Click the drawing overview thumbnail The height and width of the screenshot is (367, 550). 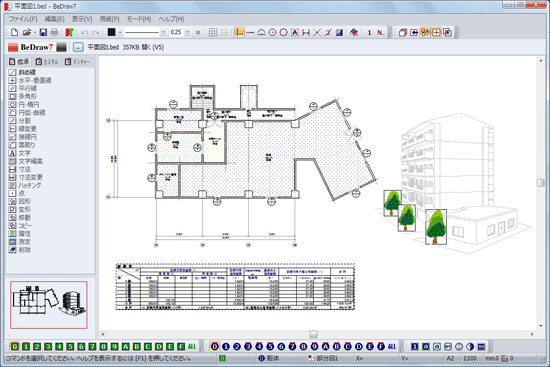(x=49, y=305)
